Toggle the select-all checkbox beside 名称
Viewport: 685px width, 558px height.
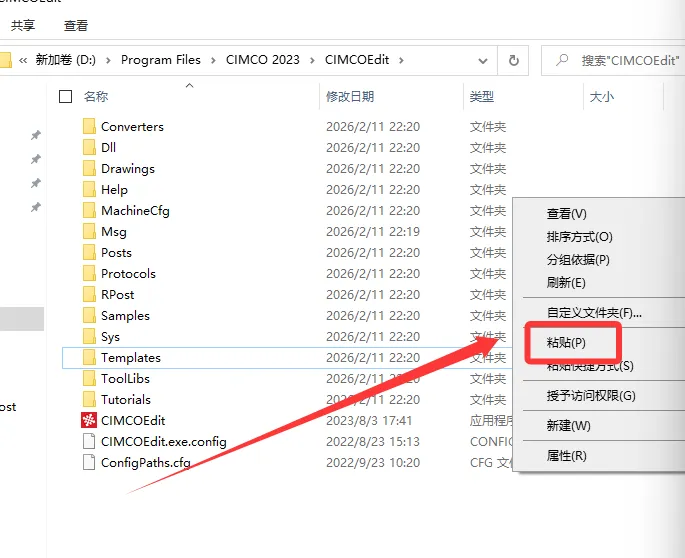(66, 97)
